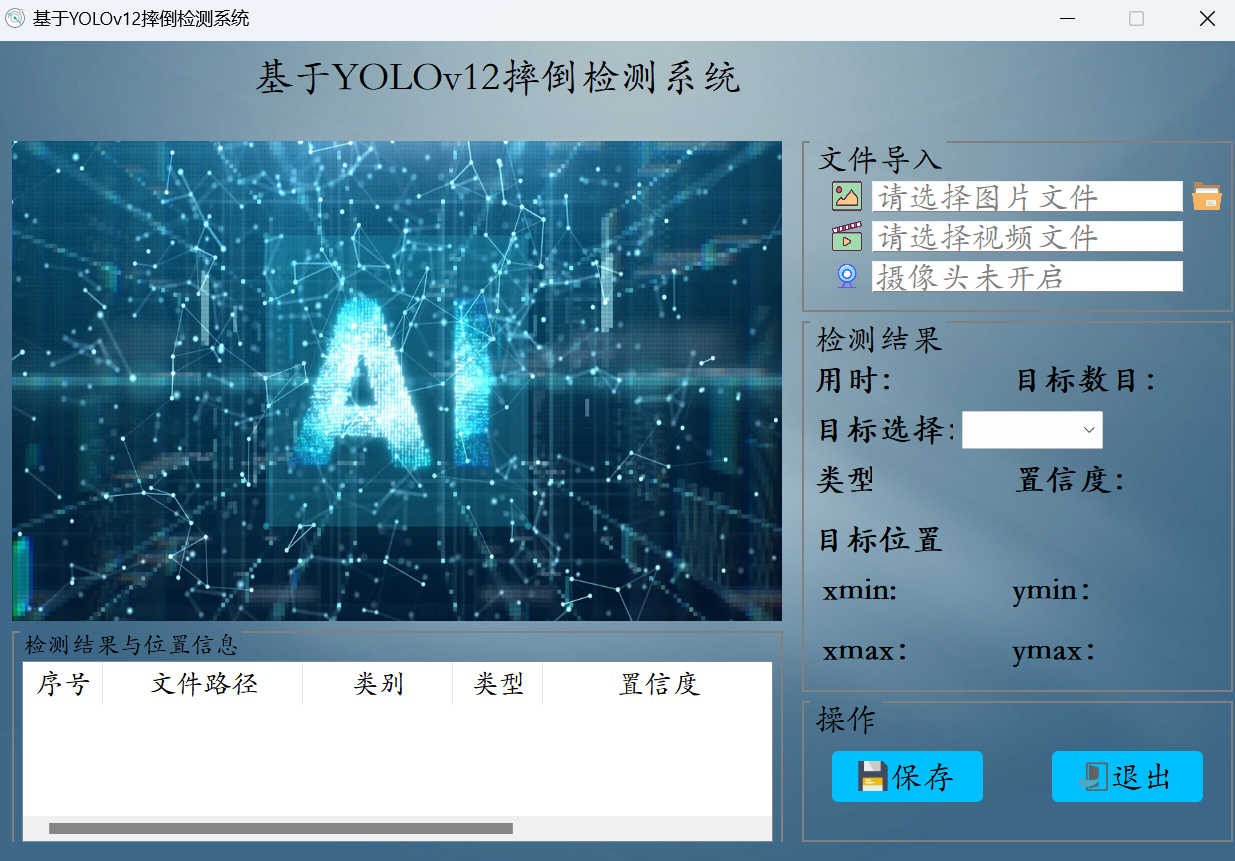
Task: Click the 文件路径 column header
Action: click(203, 684)
